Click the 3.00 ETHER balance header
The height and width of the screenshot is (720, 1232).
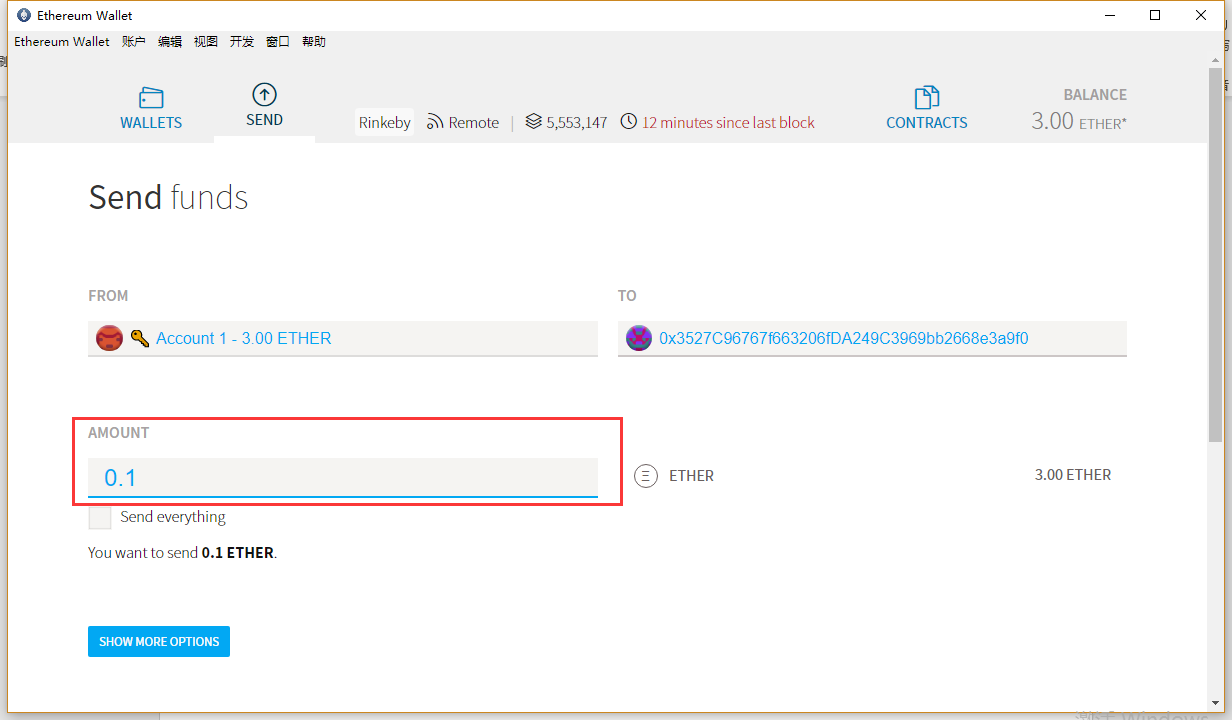[1079, 121]
